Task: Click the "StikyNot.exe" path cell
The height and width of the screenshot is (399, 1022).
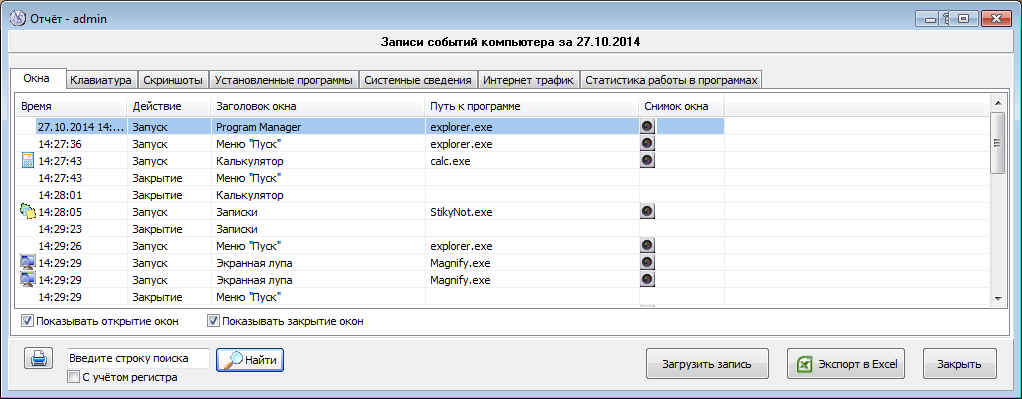Action: point(461,211)
